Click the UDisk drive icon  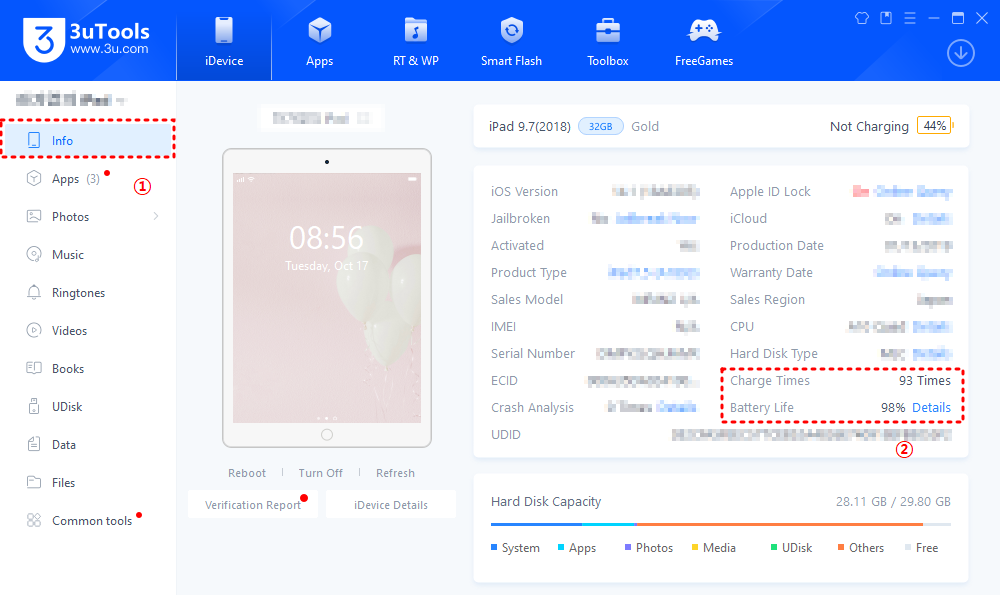click(x=34, y=406)
